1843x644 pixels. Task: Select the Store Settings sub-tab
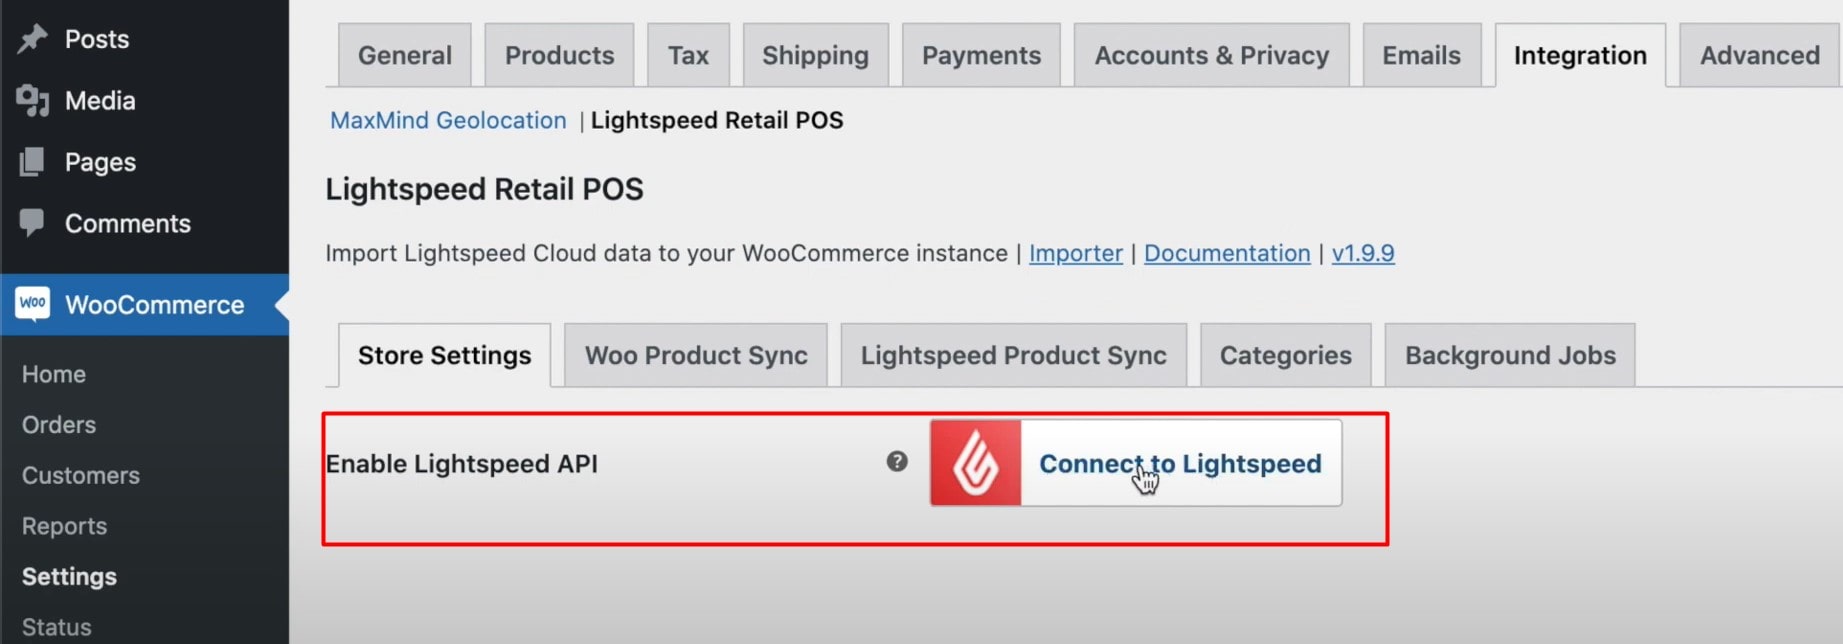[444, 355]
